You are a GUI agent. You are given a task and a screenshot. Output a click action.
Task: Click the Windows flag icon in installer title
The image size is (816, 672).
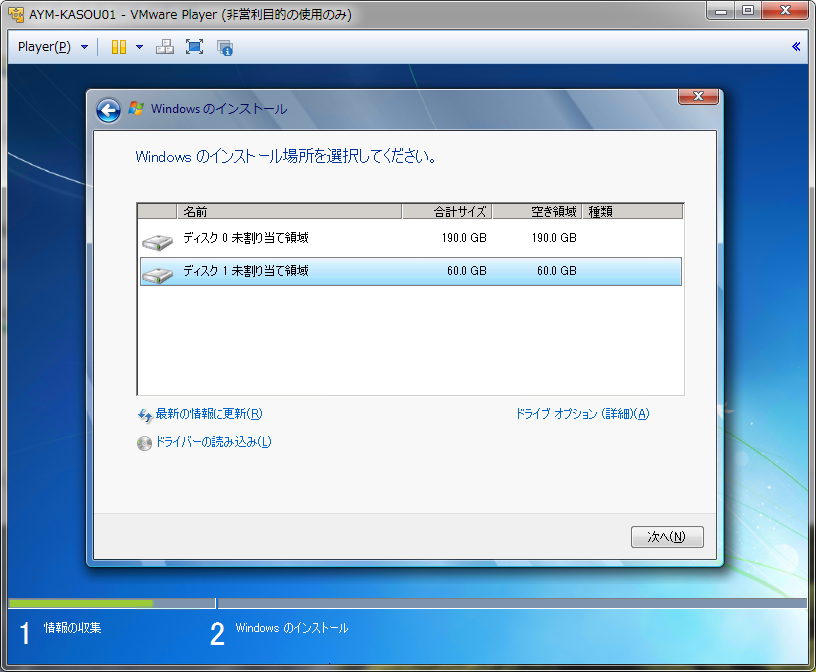tap(136, 108)
